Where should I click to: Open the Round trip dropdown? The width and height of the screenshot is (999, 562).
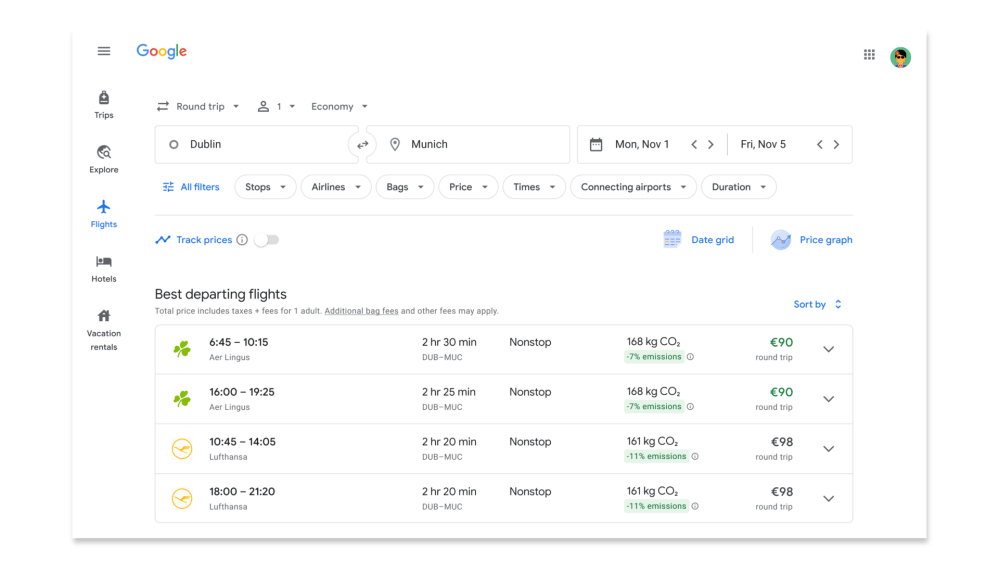198,107
